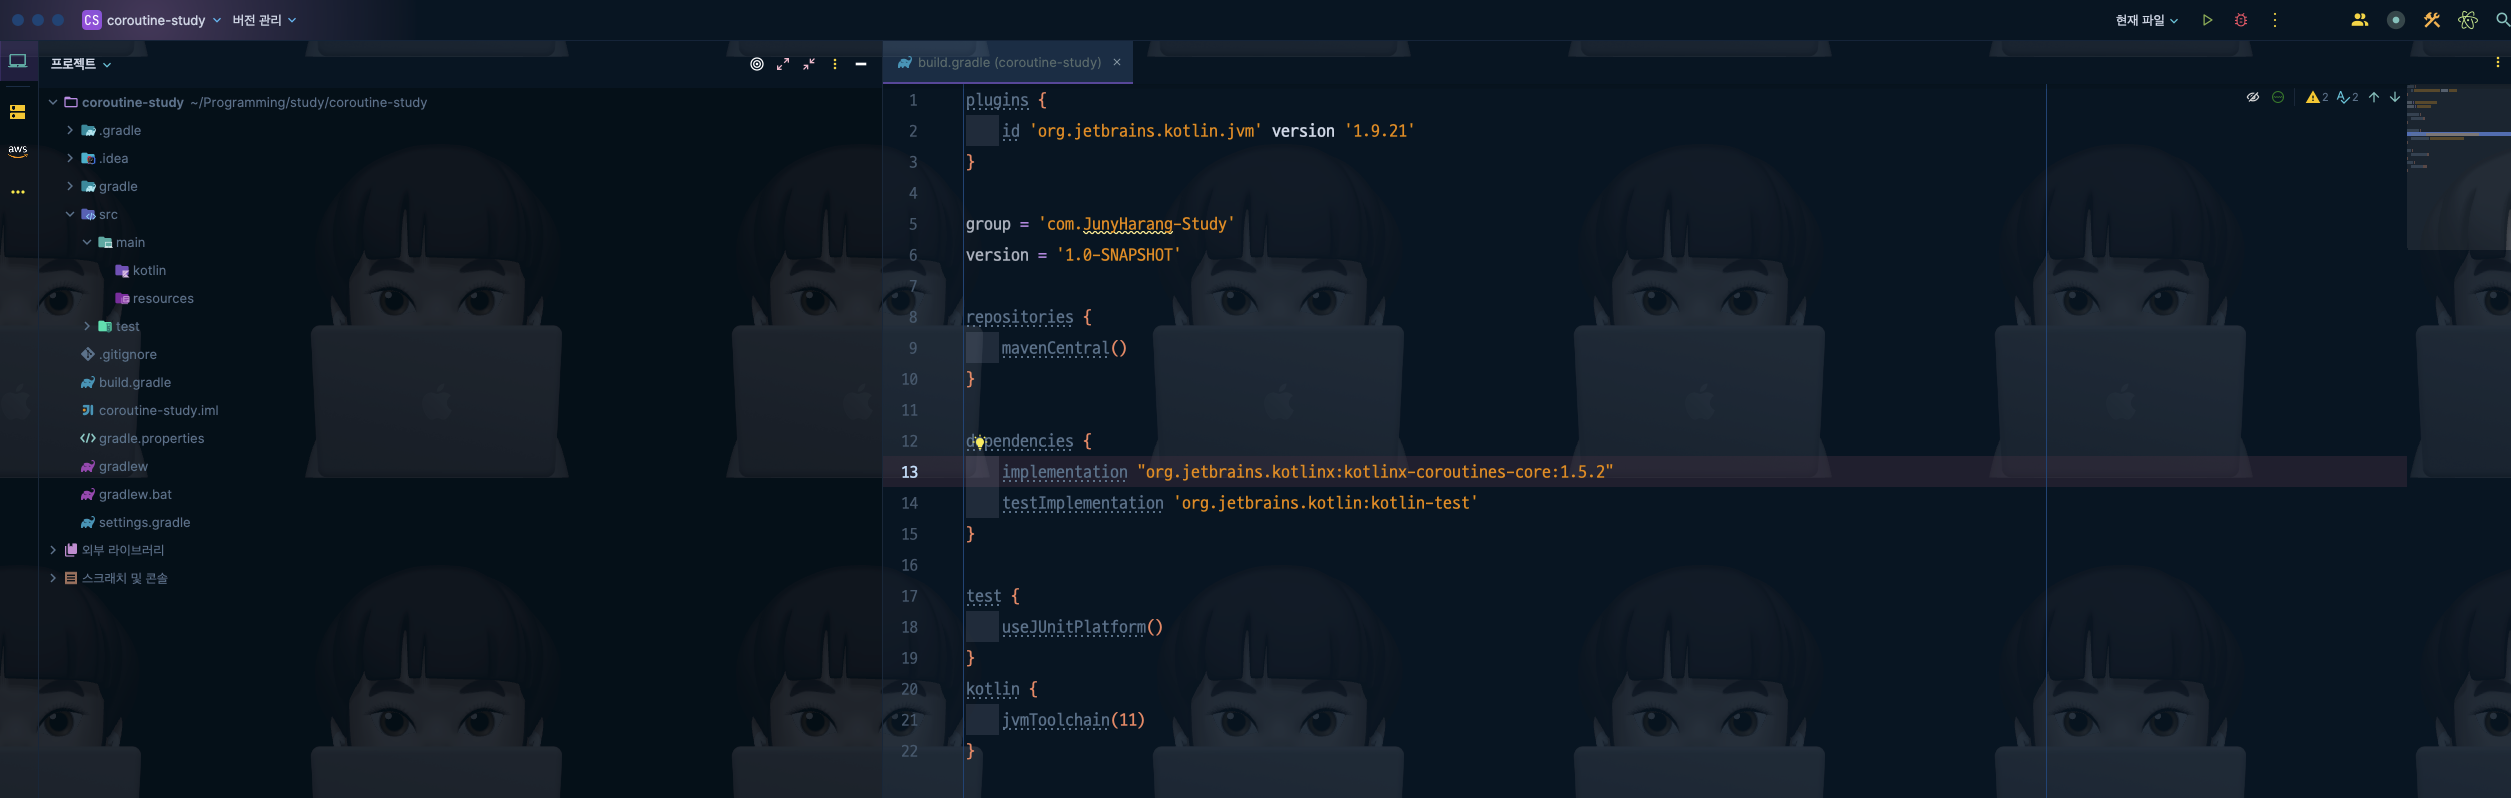
Task: Click select opened file target icon
Action: pos(757,64)
